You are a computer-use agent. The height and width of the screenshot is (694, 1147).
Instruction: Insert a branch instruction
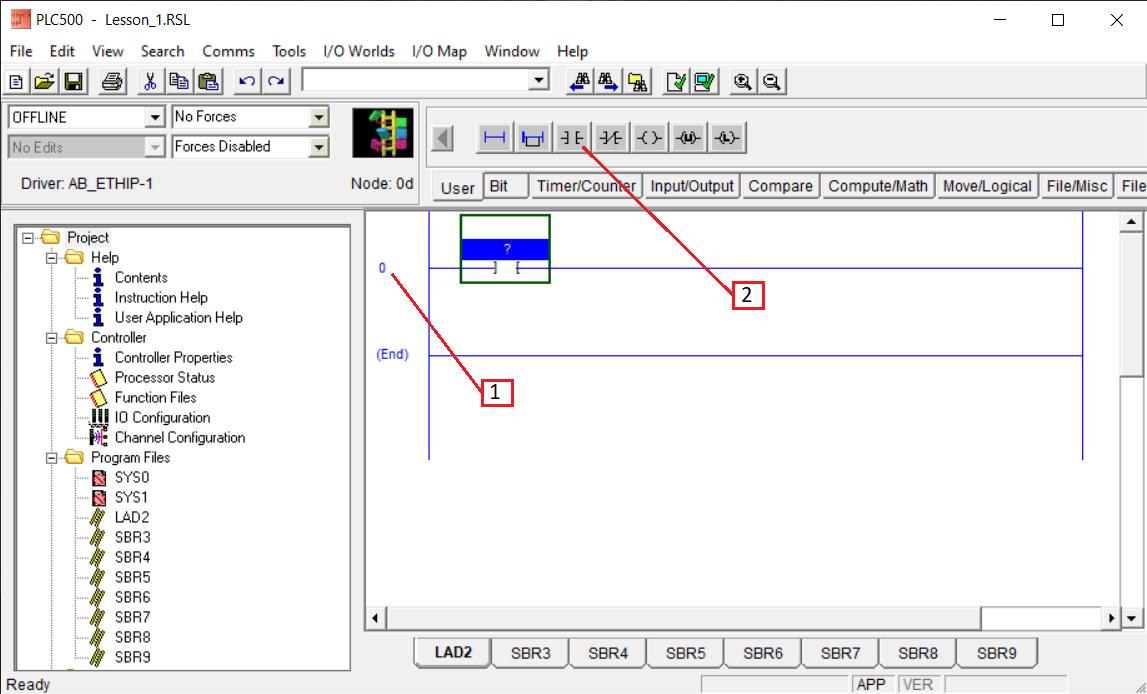tap(533, 137)
